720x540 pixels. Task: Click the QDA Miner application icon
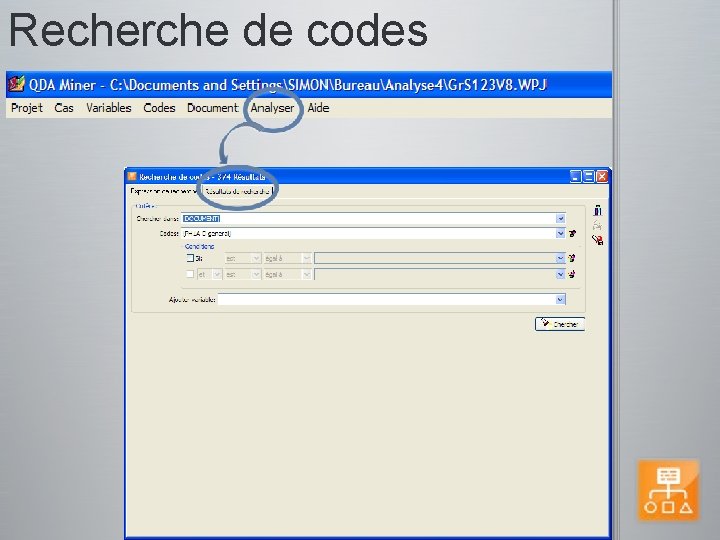pos(17,84)
